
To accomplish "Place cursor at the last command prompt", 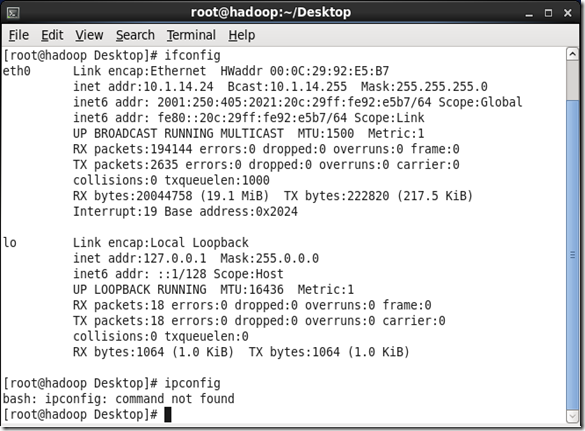I will pos(168,415).
